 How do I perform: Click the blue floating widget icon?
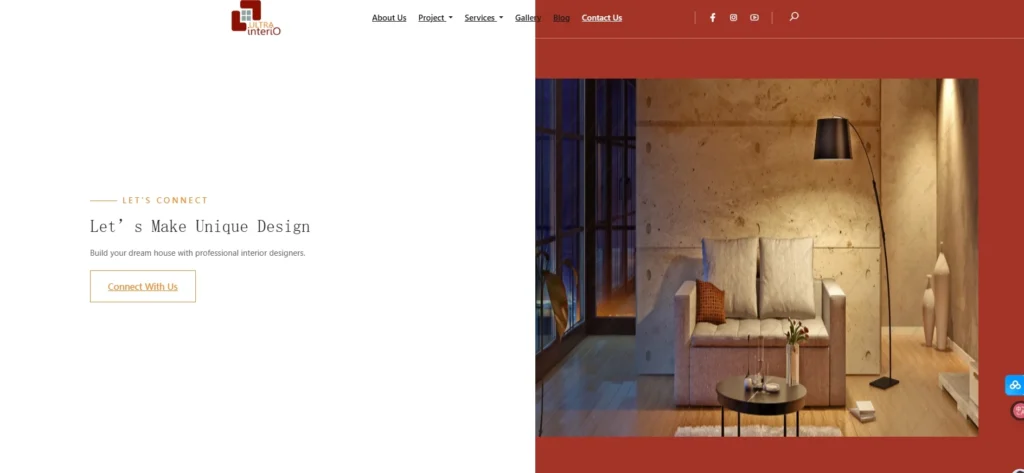[x=1015, y=385]
